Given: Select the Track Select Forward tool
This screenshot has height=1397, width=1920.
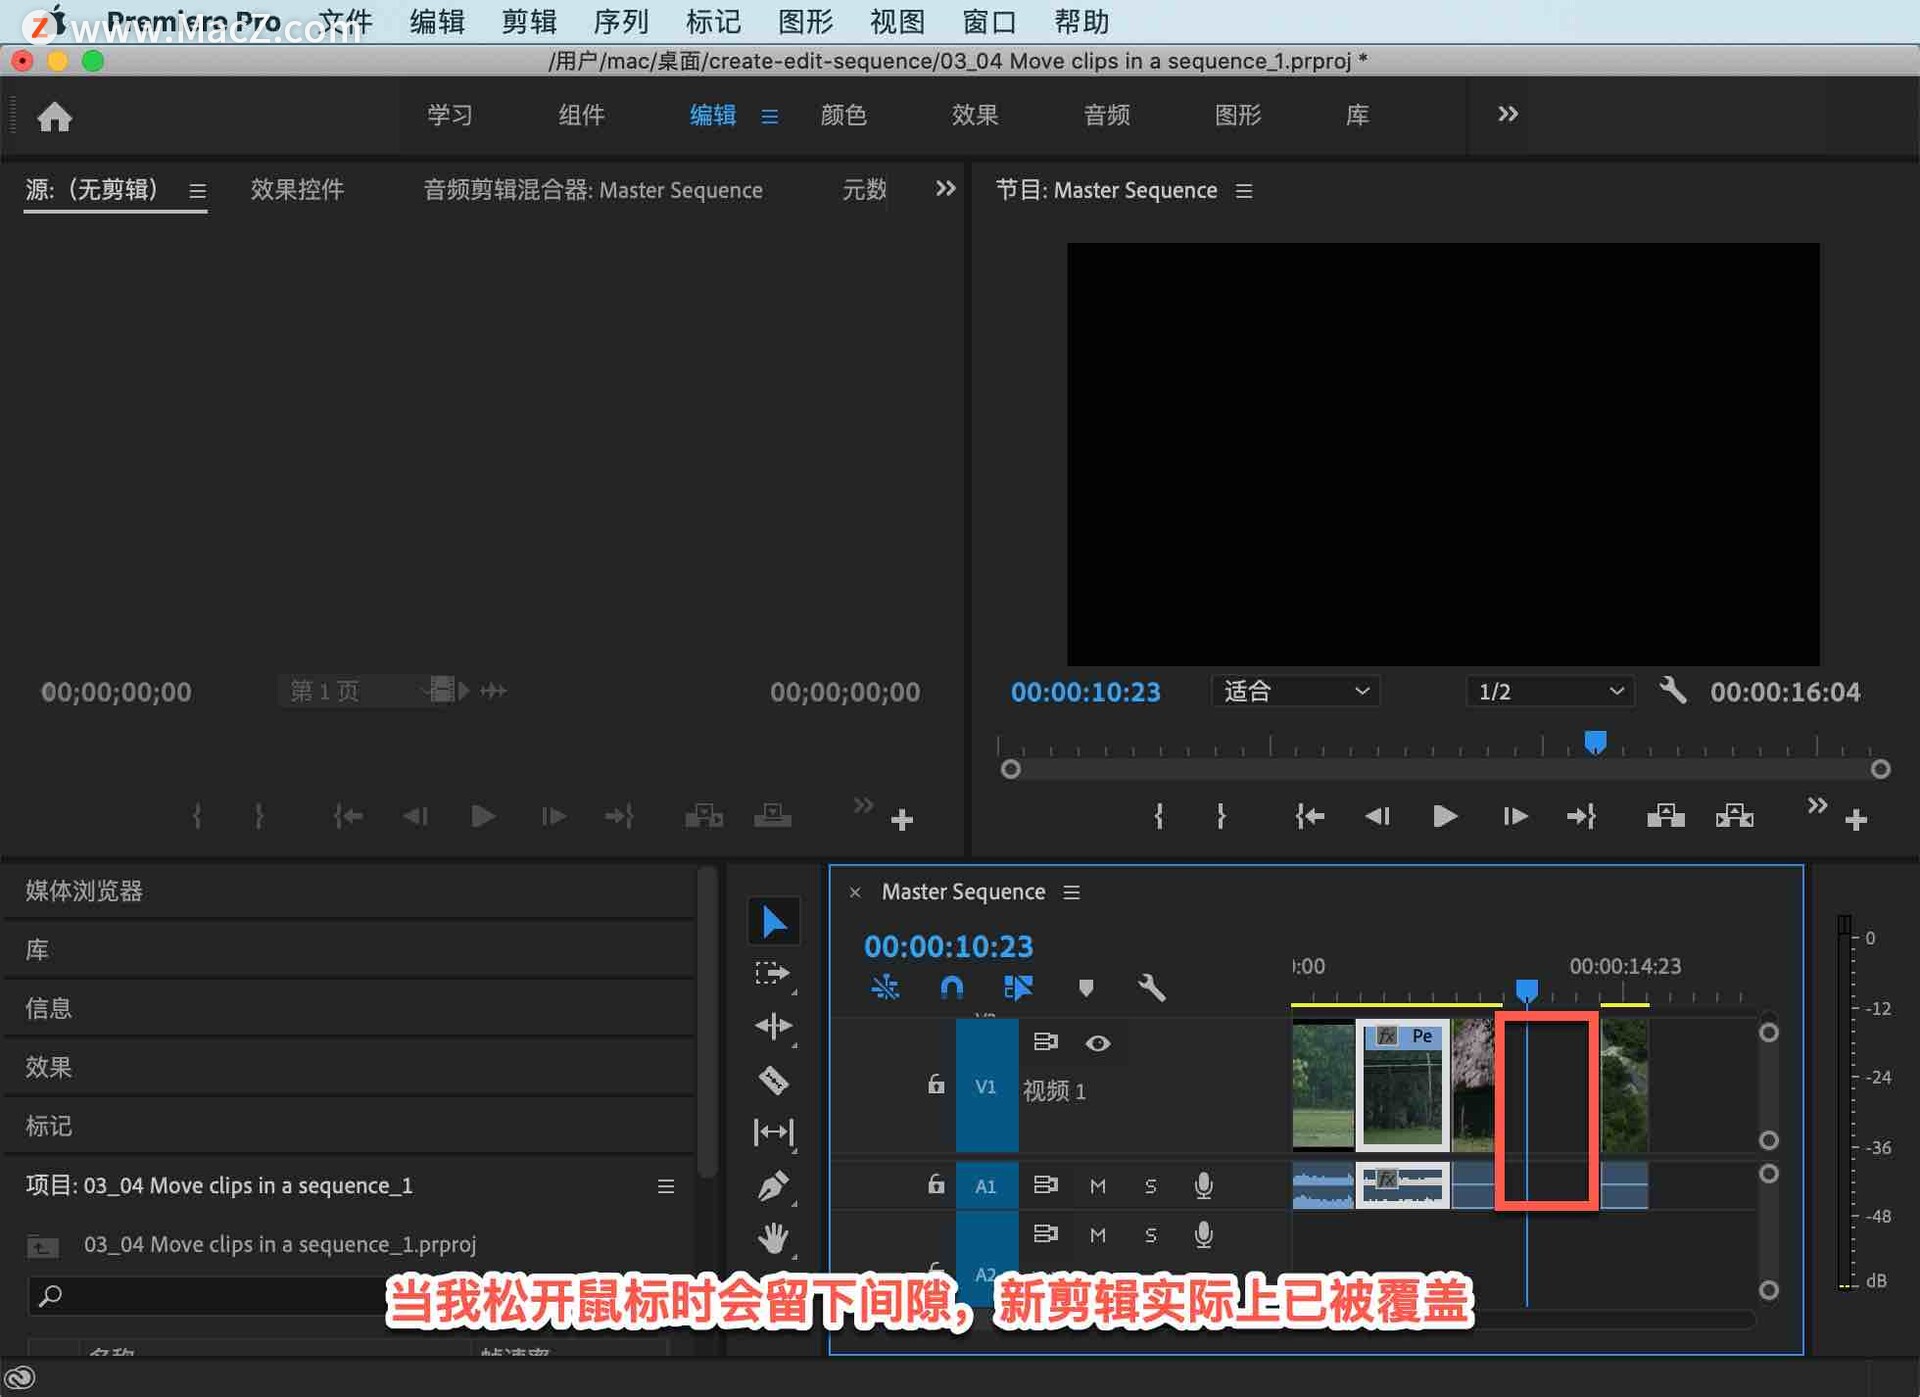Looking at the screenshot, I should click(x=773, y=973).
